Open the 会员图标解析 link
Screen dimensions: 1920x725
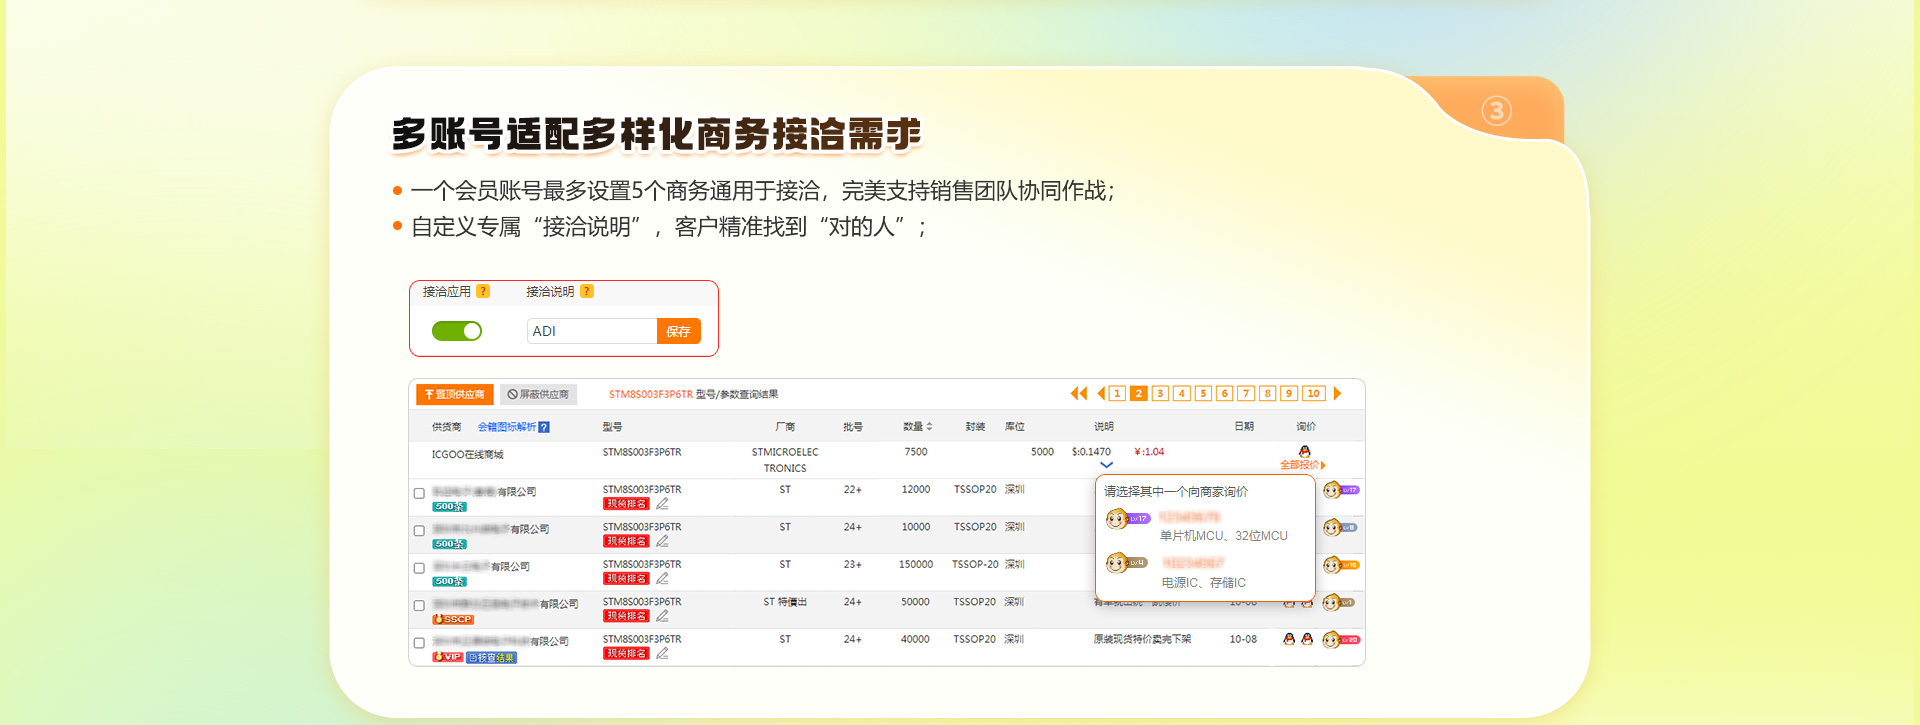click(513, 427)
